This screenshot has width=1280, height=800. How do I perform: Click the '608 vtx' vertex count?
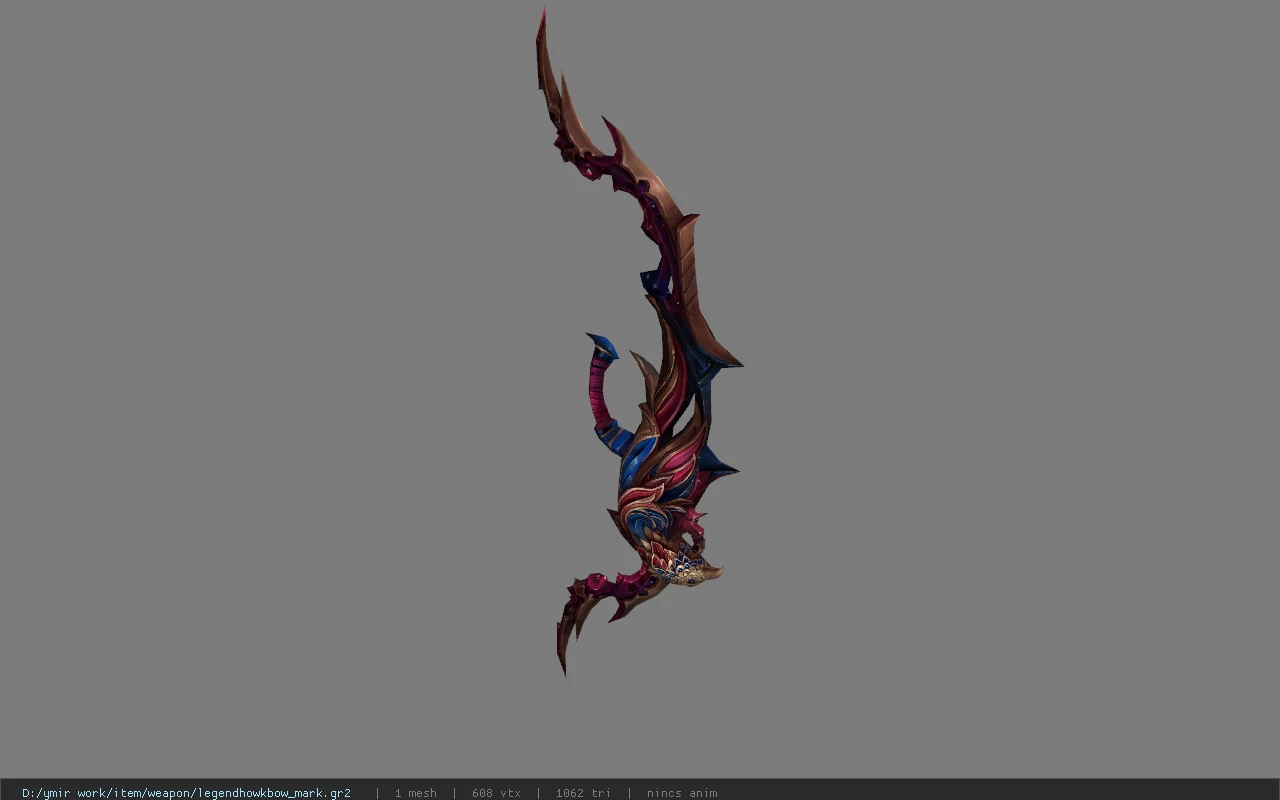pyautogui.click(x=496, y=793)
